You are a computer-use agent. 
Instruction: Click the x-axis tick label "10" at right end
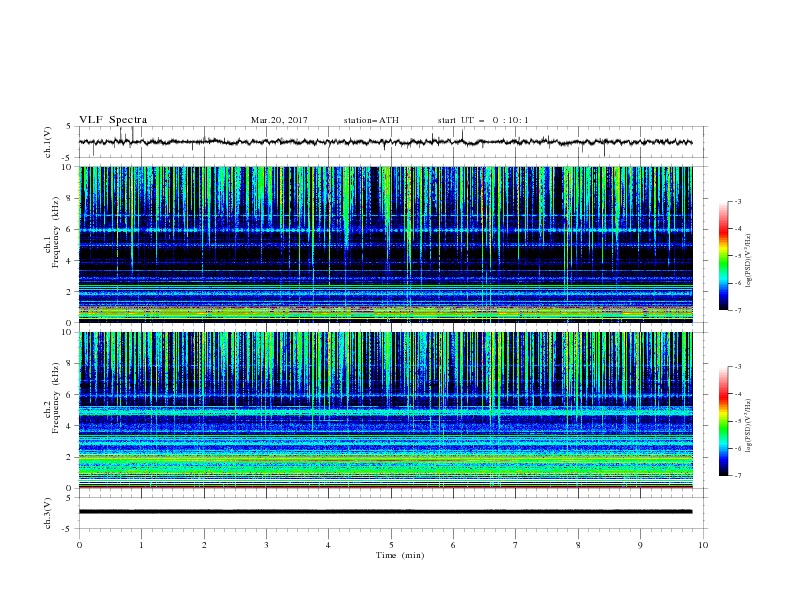coord(703,545)
